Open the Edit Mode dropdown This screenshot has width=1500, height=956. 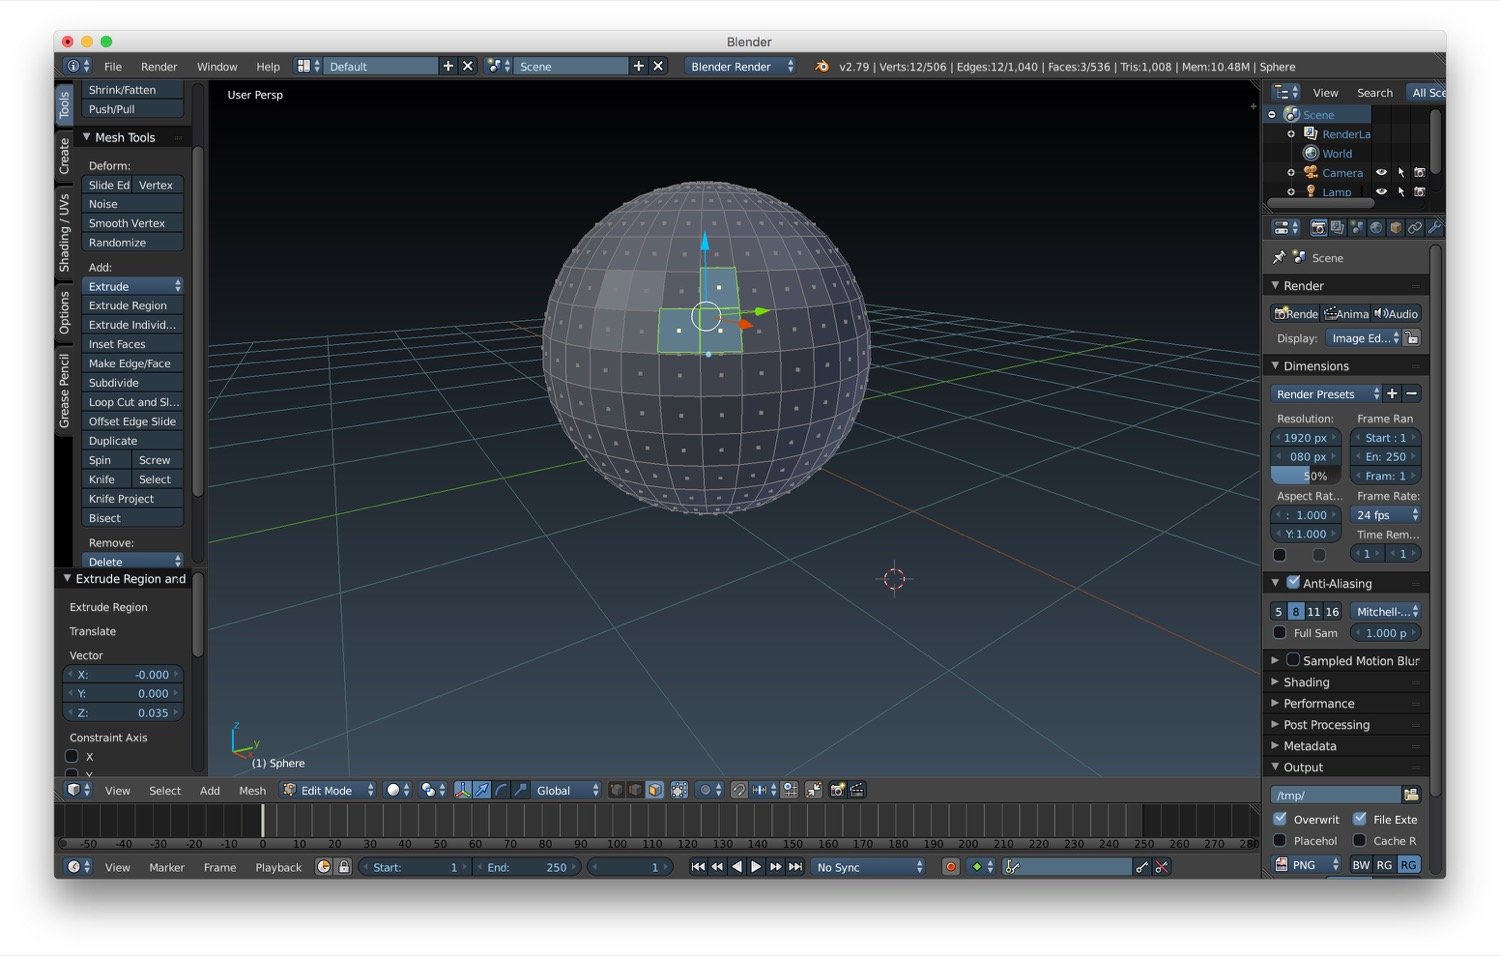(x=328, y=790)
